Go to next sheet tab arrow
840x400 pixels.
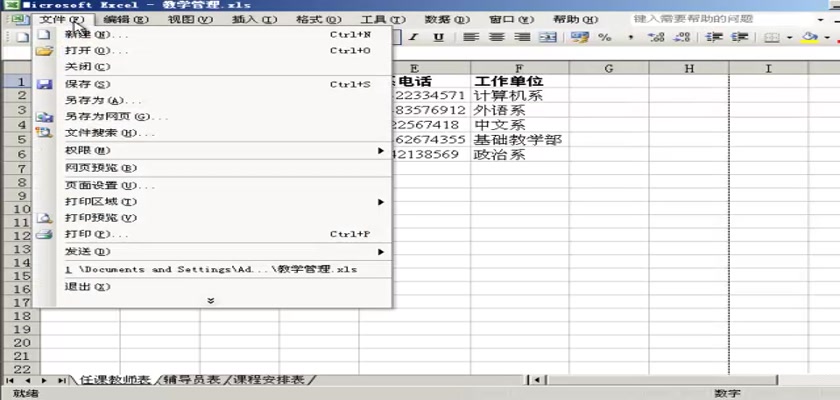coord(44,380)
